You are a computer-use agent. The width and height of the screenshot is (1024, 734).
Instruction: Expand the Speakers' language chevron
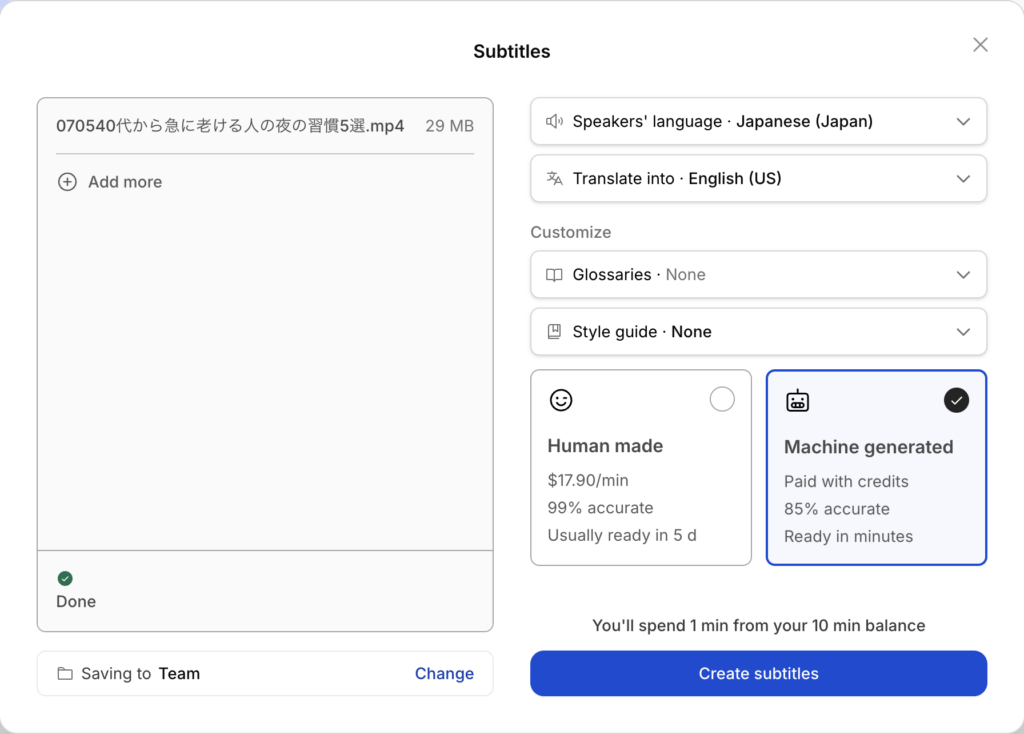coord(963,121)
